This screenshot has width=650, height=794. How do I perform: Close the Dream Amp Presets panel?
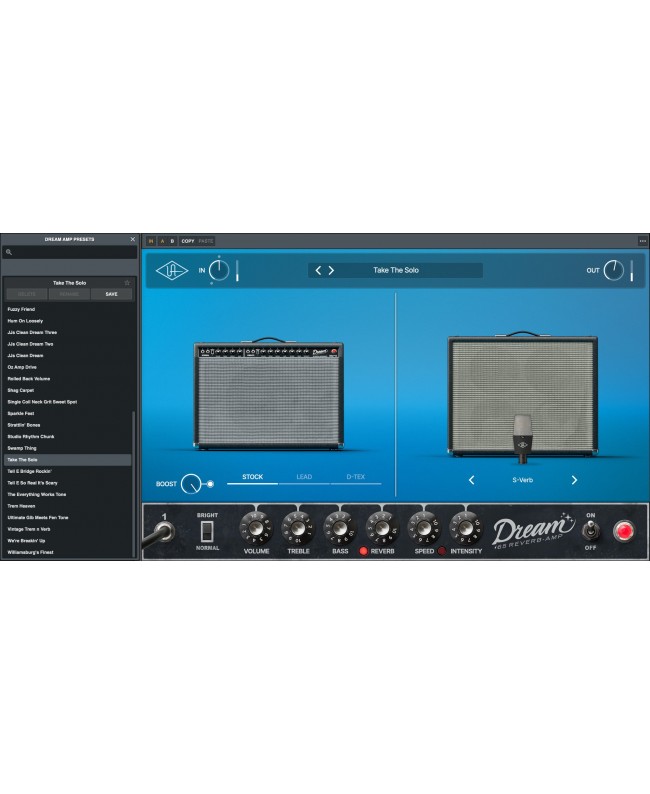133,239
